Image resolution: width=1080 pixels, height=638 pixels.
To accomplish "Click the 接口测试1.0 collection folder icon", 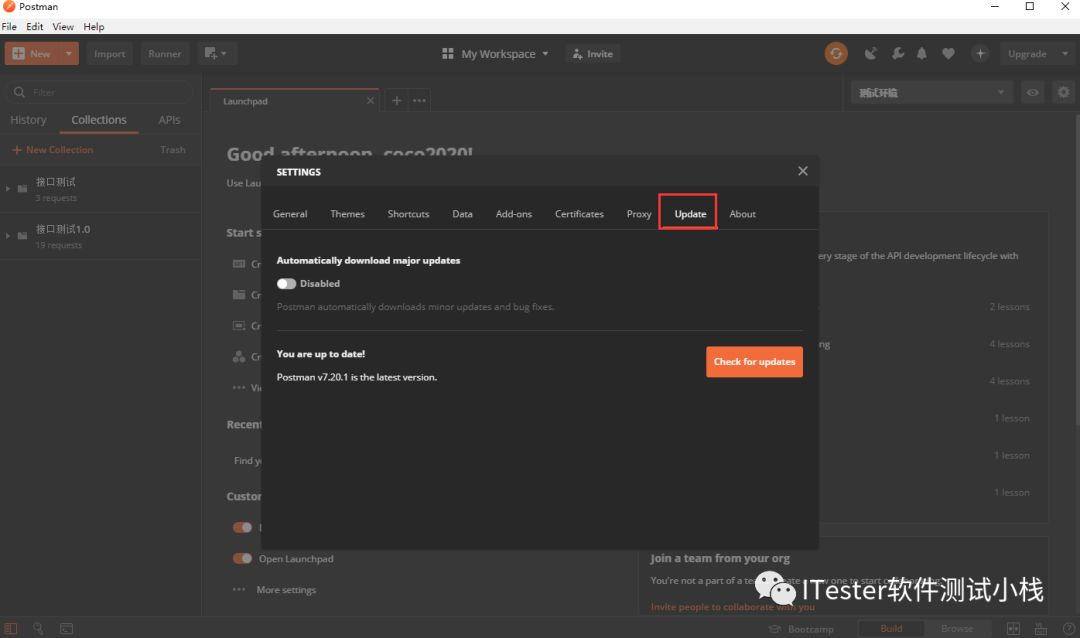I will point(23,236).
